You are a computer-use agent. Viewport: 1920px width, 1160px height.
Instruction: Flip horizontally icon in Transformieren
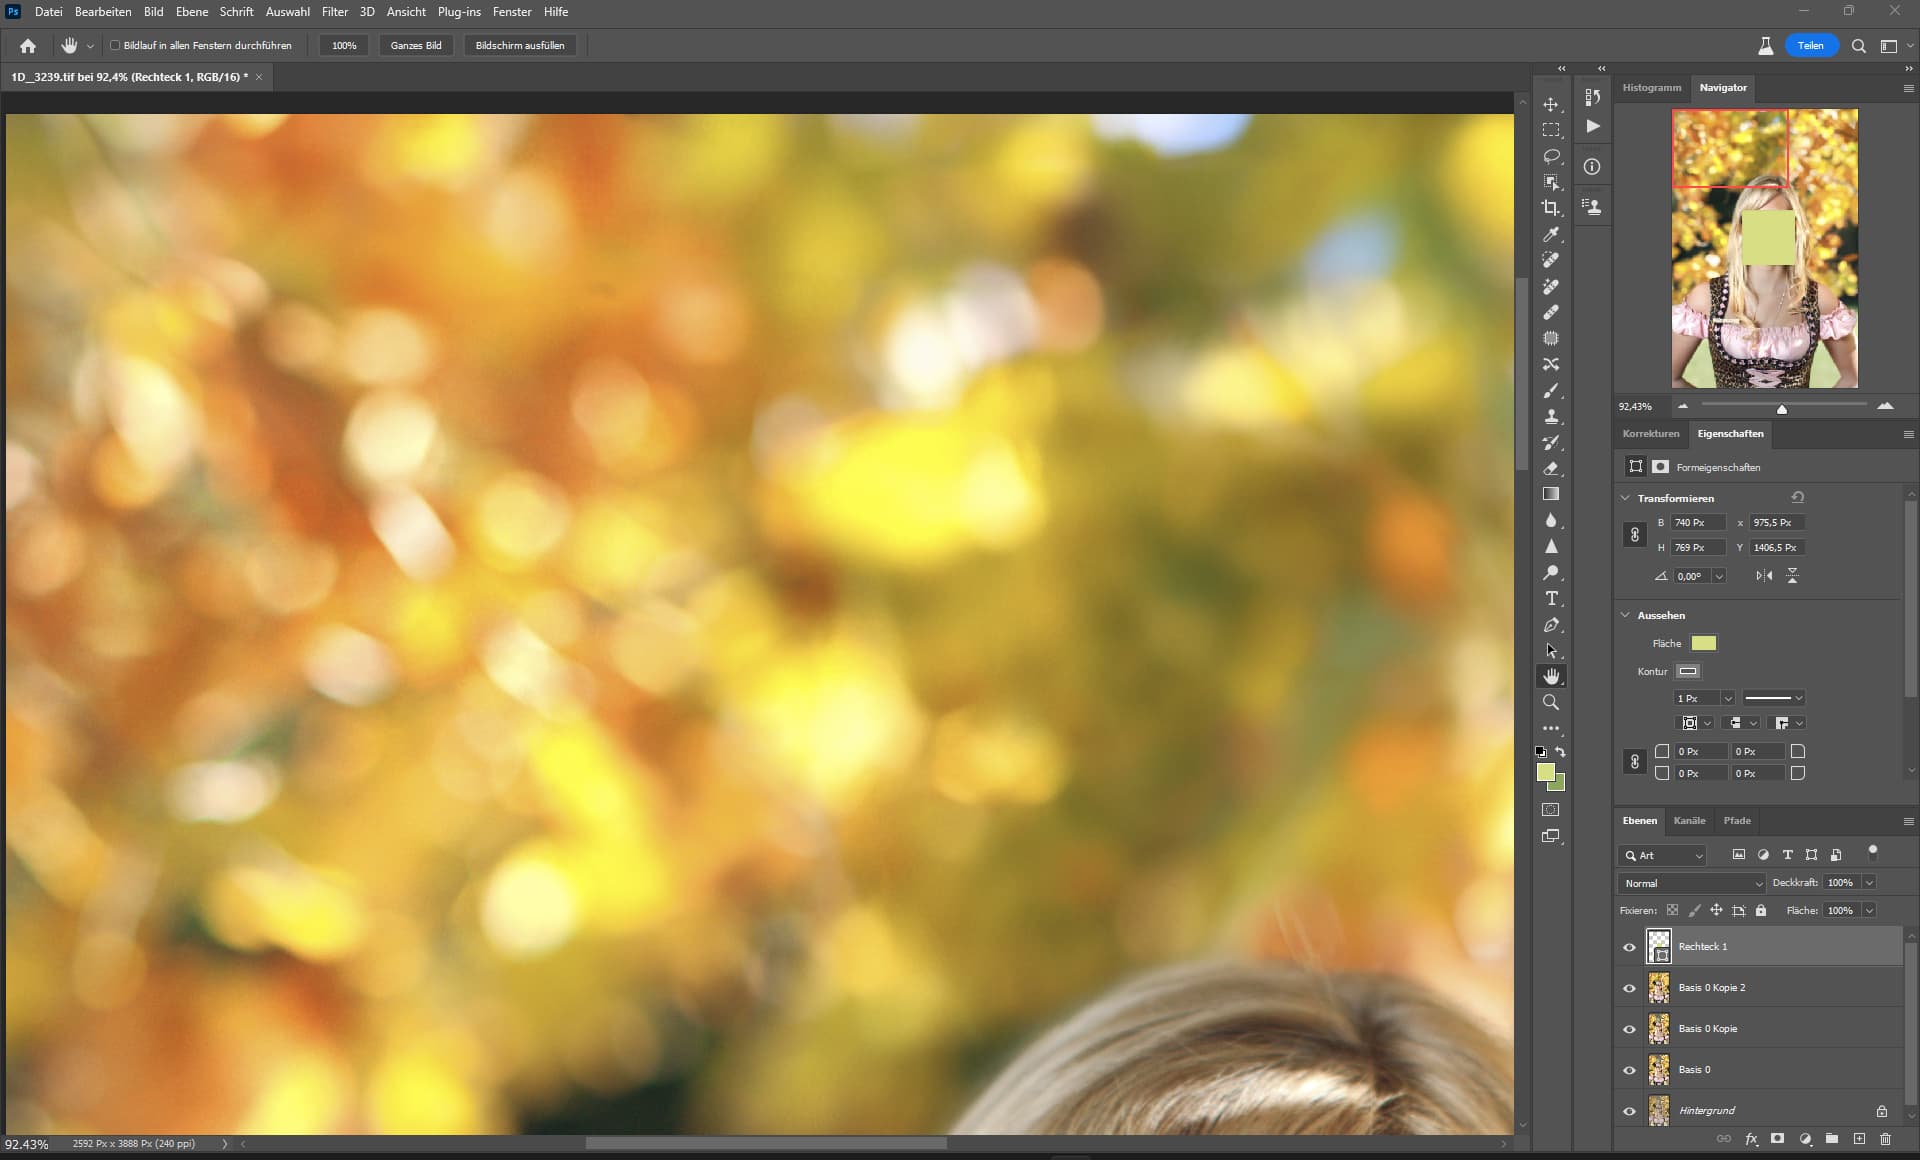[1764, 576]
